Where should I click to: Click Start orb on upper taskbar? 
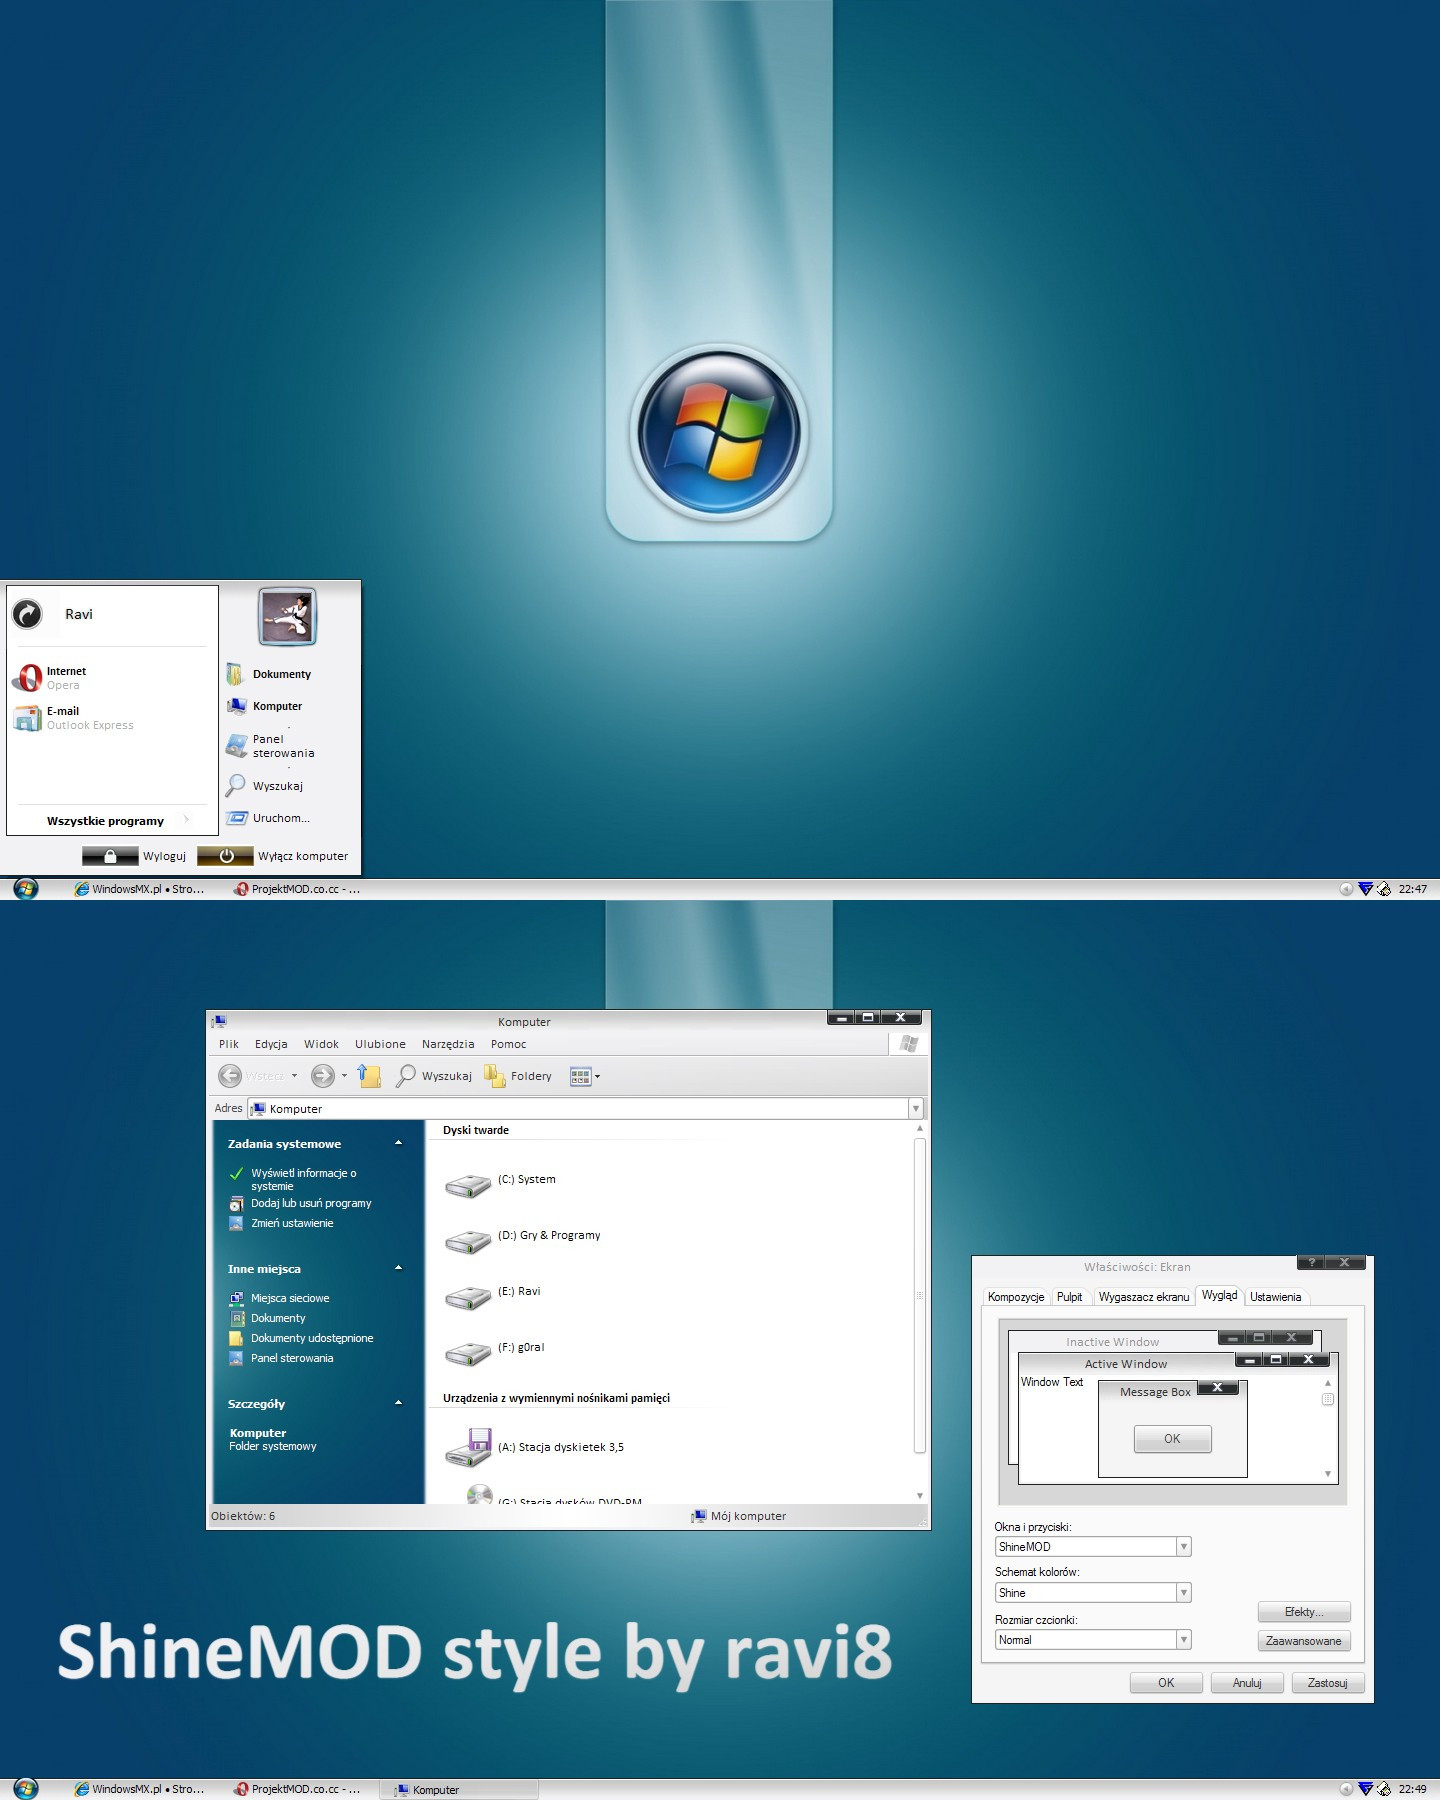click(x=26, y=888)
